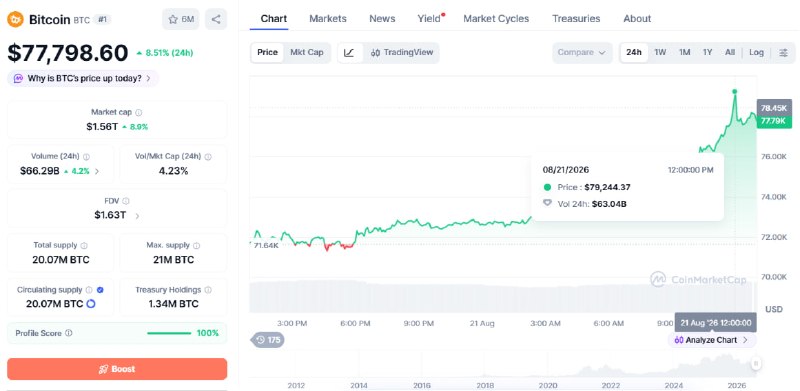Click the Max supply value 21M BTC
This screenshot has height=391, width=800.
click(x=173, y=260)
